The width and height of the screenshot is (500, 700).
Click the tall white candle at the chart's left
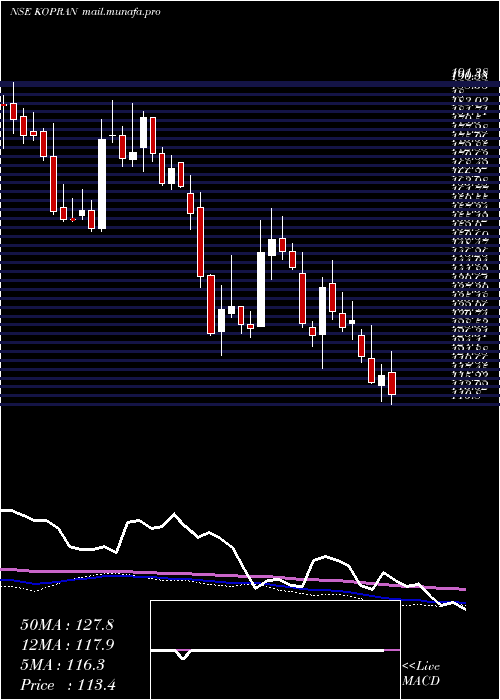[x=102, y=184]
